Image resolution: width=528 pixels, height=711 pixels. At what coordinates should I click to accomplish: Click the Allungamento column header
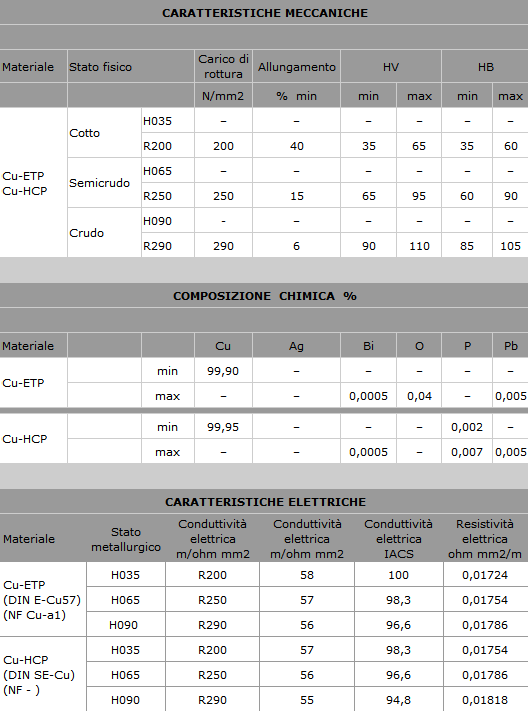click(x=297, y=67)
